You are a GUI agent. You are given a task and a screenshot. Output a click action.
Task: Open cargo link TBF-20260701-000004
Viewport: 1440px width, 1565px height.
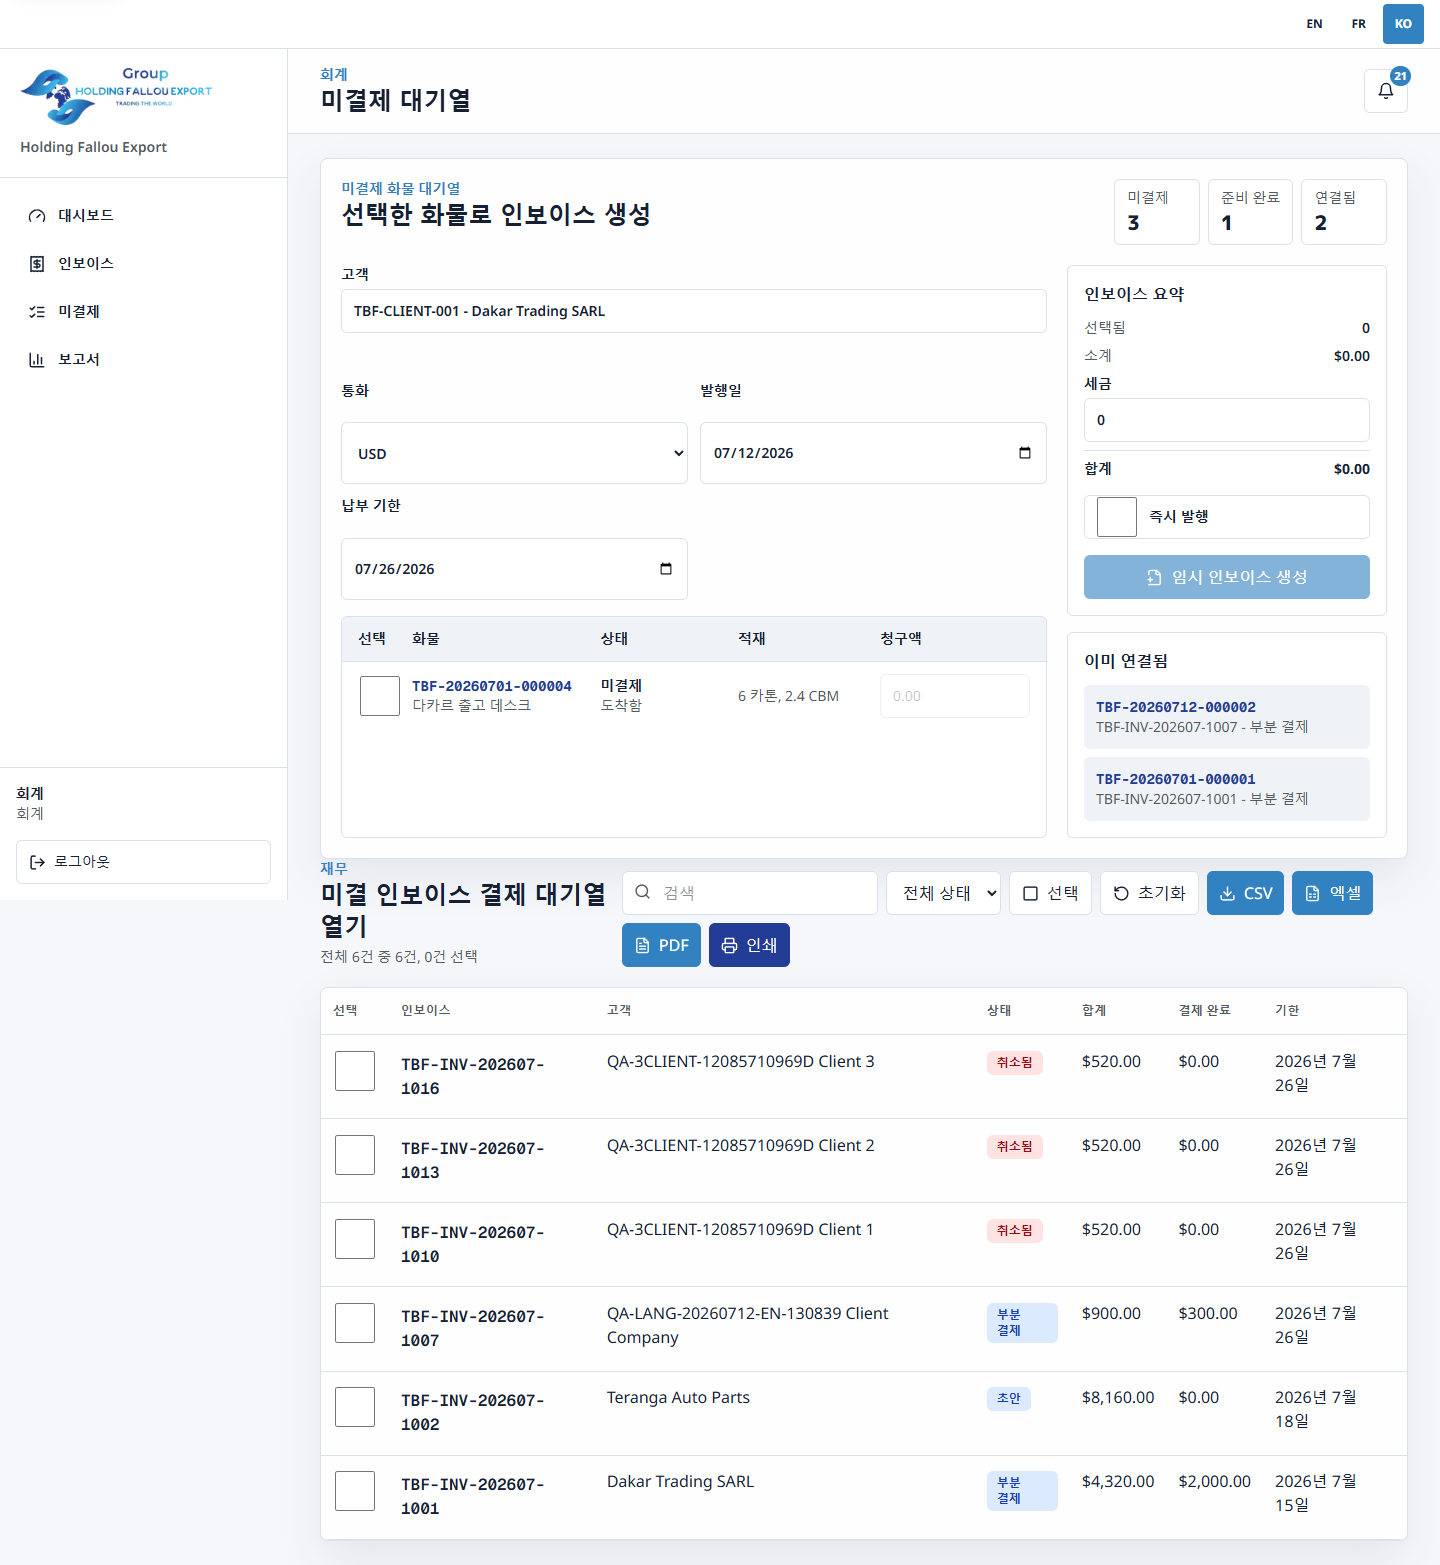[x=492, y=686]
